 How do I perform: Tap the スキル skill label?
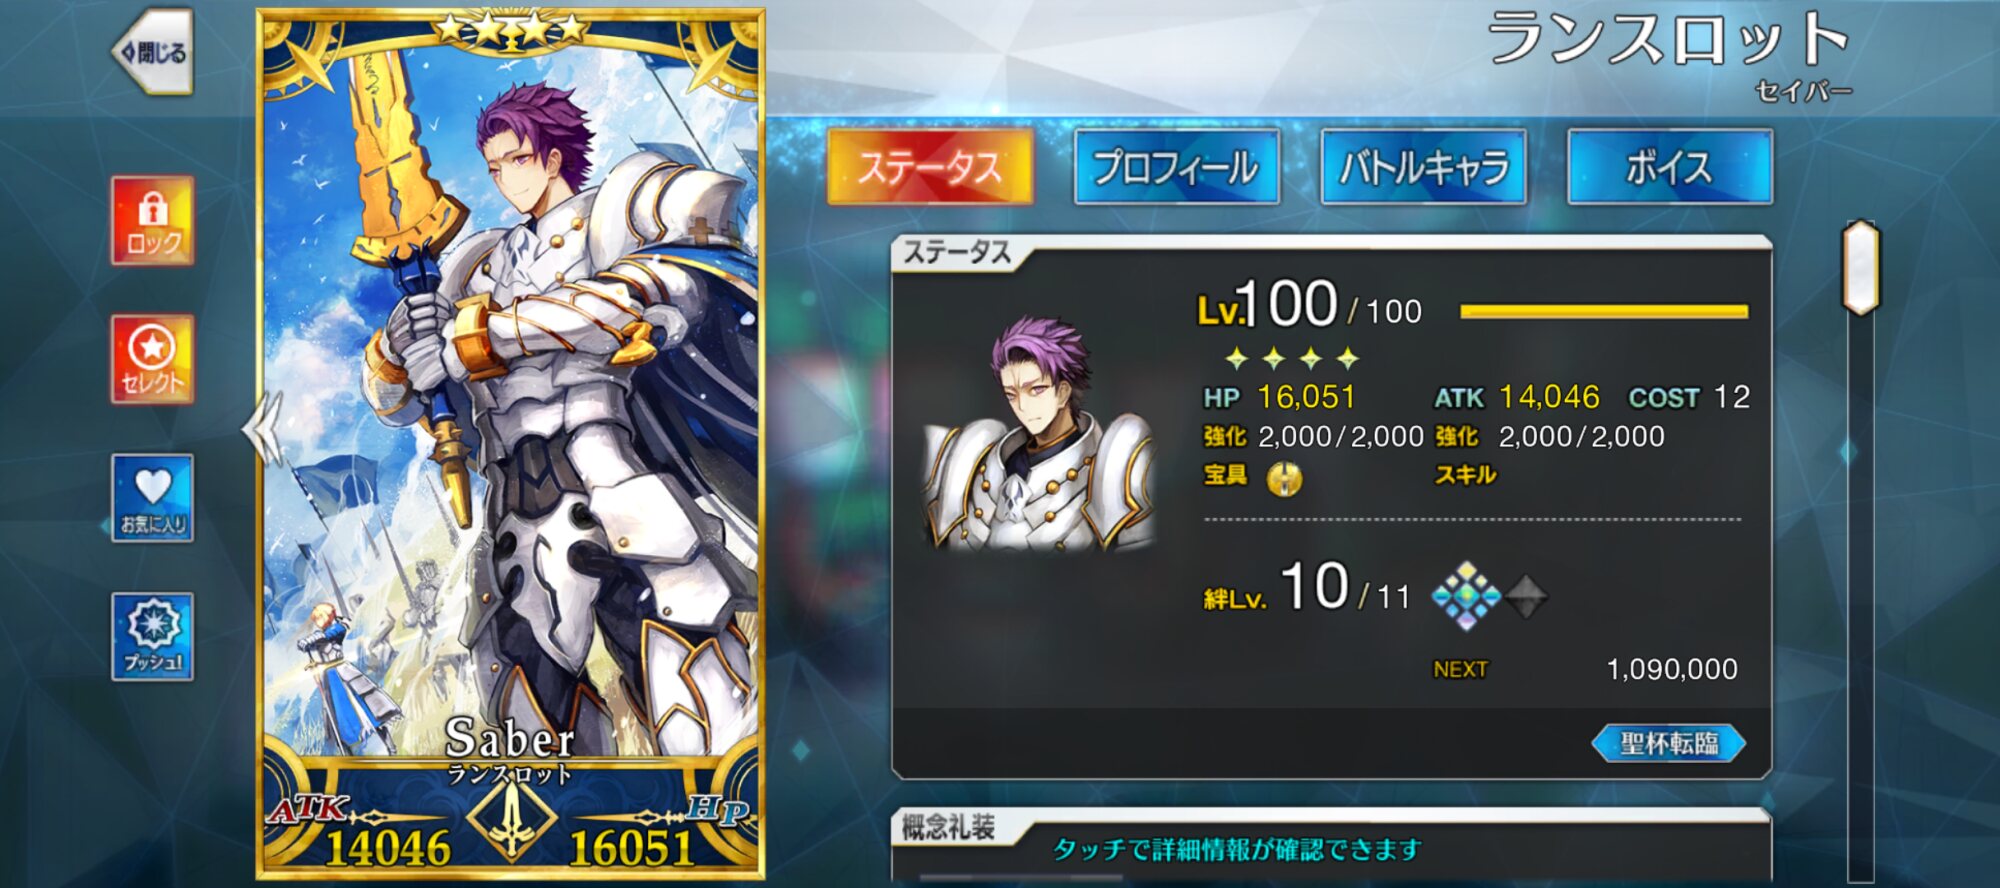1465,475
